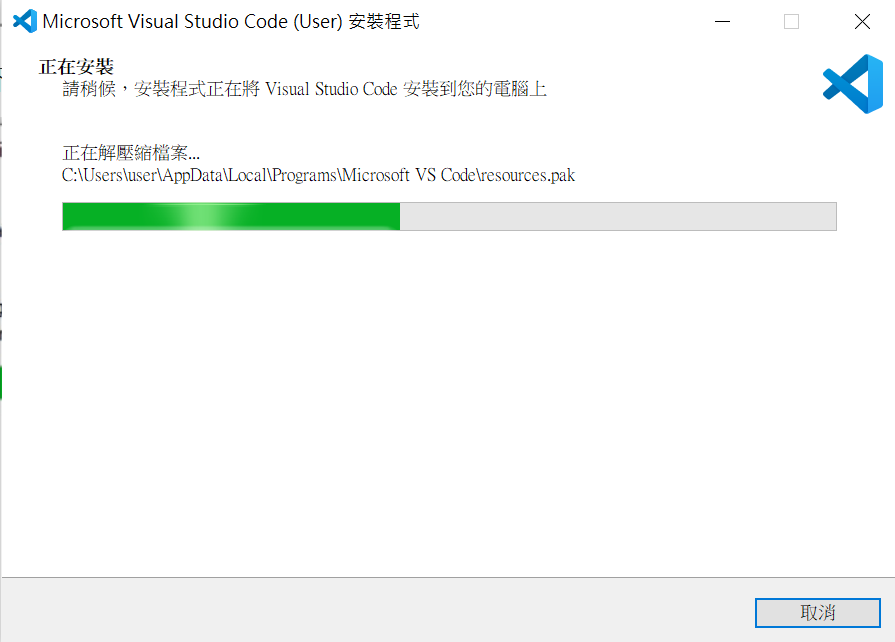Click 安裝程式 text in the title bar

[384, 22]
